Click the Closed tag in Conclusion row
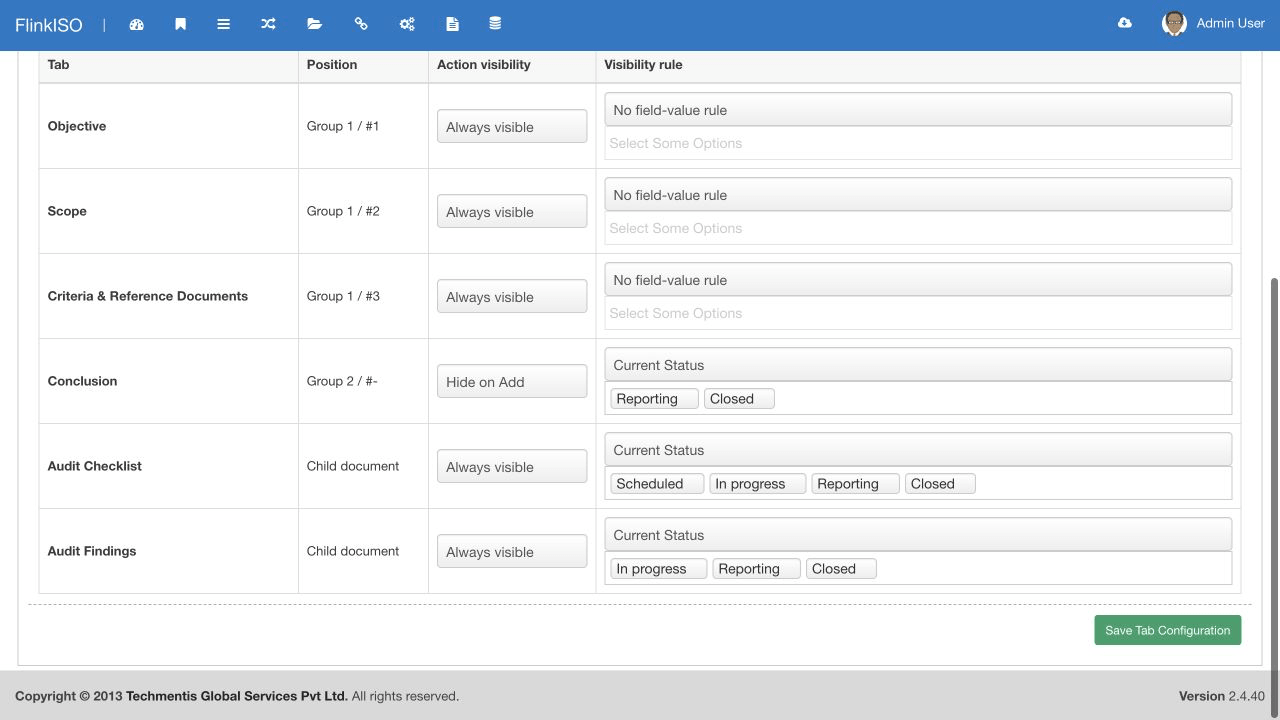 click(x=739, y=398)
